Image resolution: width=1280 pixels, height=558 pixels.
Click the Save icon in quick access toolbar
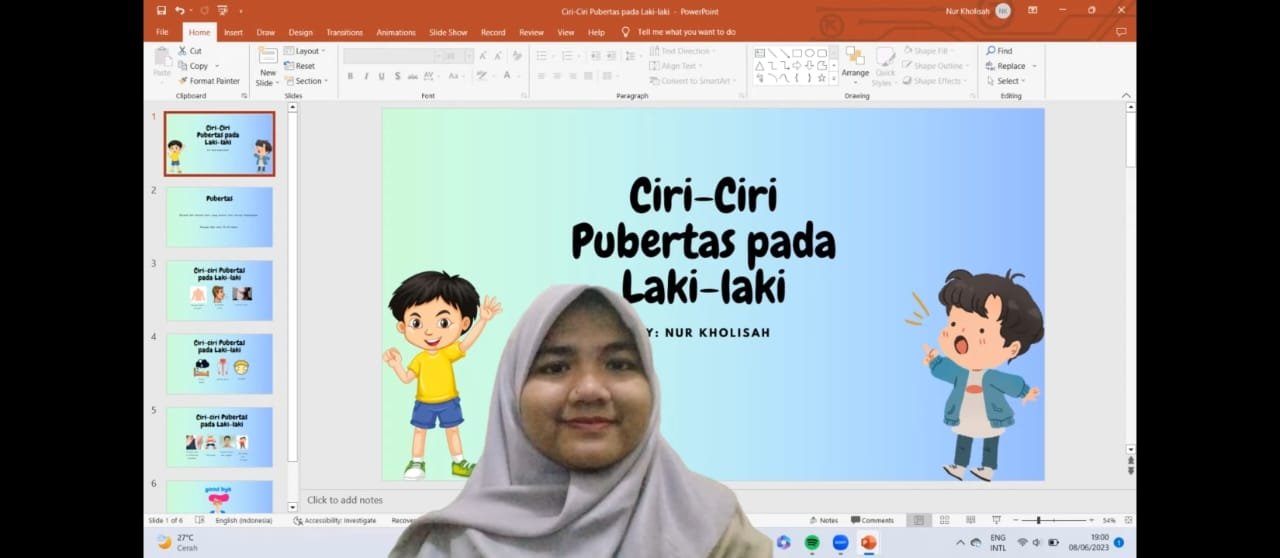coord(161,11)
